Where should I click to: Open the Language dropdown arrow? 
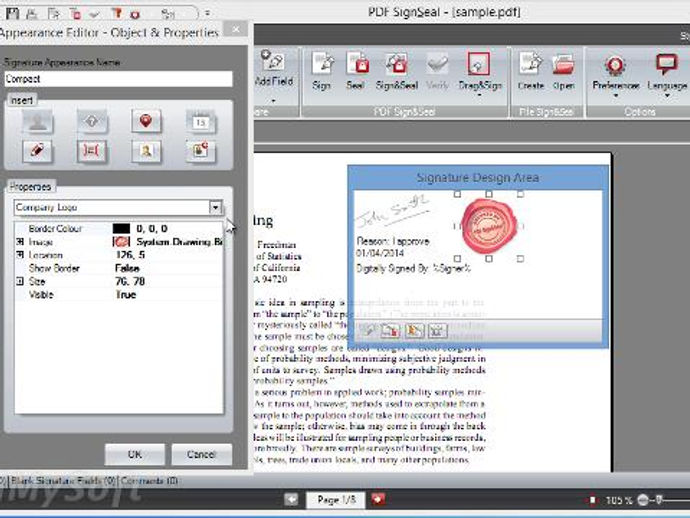click(667, 95)
